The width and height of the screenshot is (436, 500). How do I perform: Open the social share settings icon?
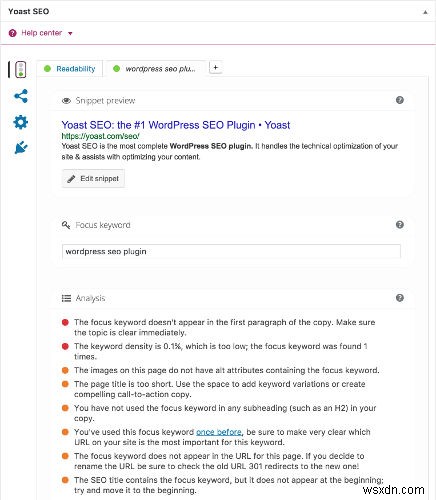21,96
